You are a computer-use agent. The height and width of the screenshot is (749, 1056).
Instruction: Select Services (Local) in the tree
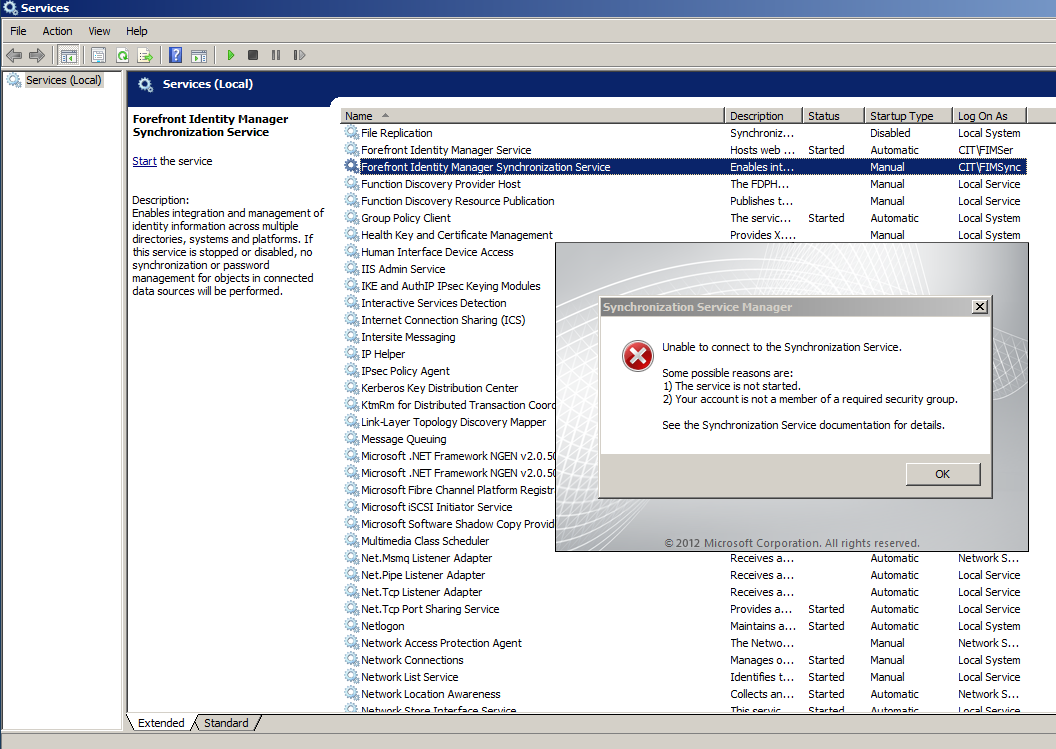pos(63,80)
